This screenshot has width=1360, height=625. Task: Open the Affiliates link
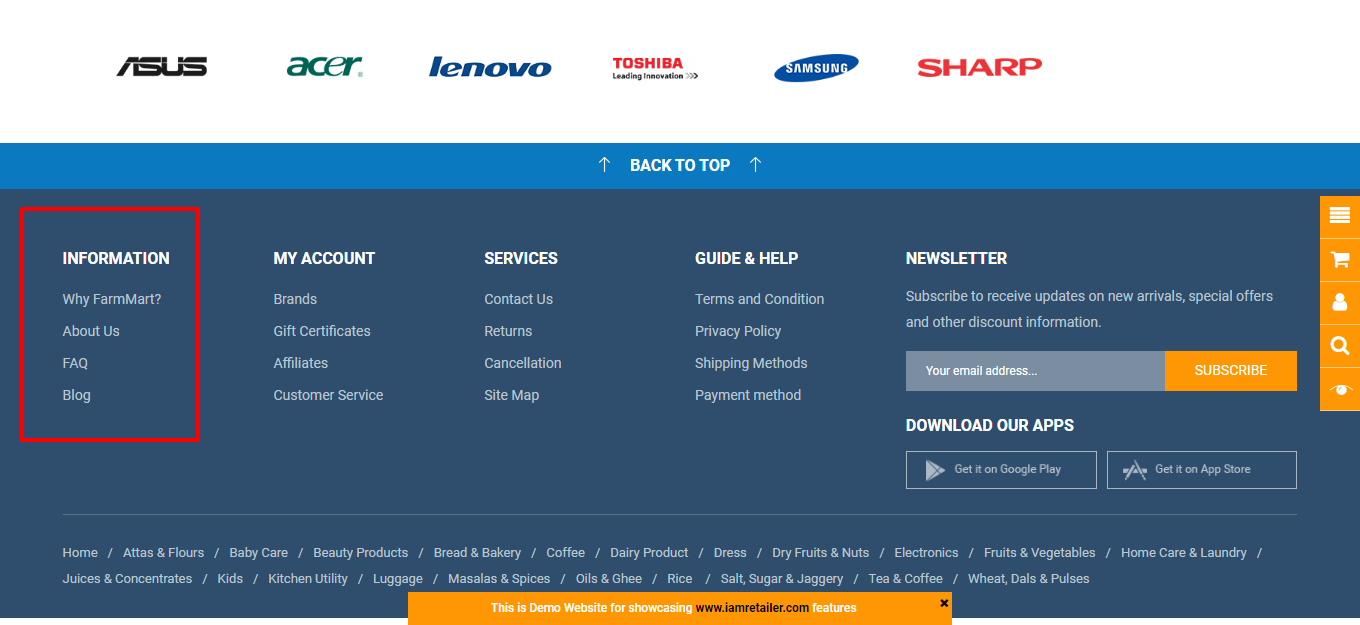301,363
